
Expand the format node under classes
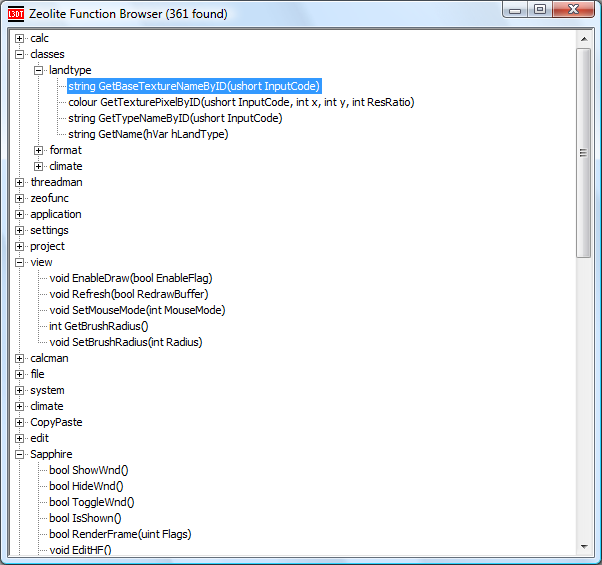(39, 150)
